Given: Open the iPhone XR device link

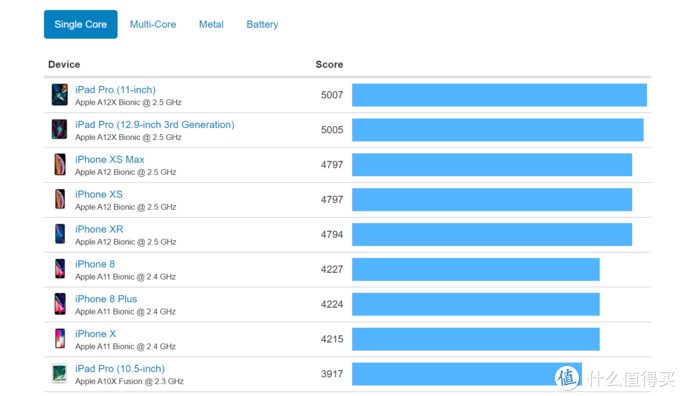Looking at the screenshot, I should point(99,229).
